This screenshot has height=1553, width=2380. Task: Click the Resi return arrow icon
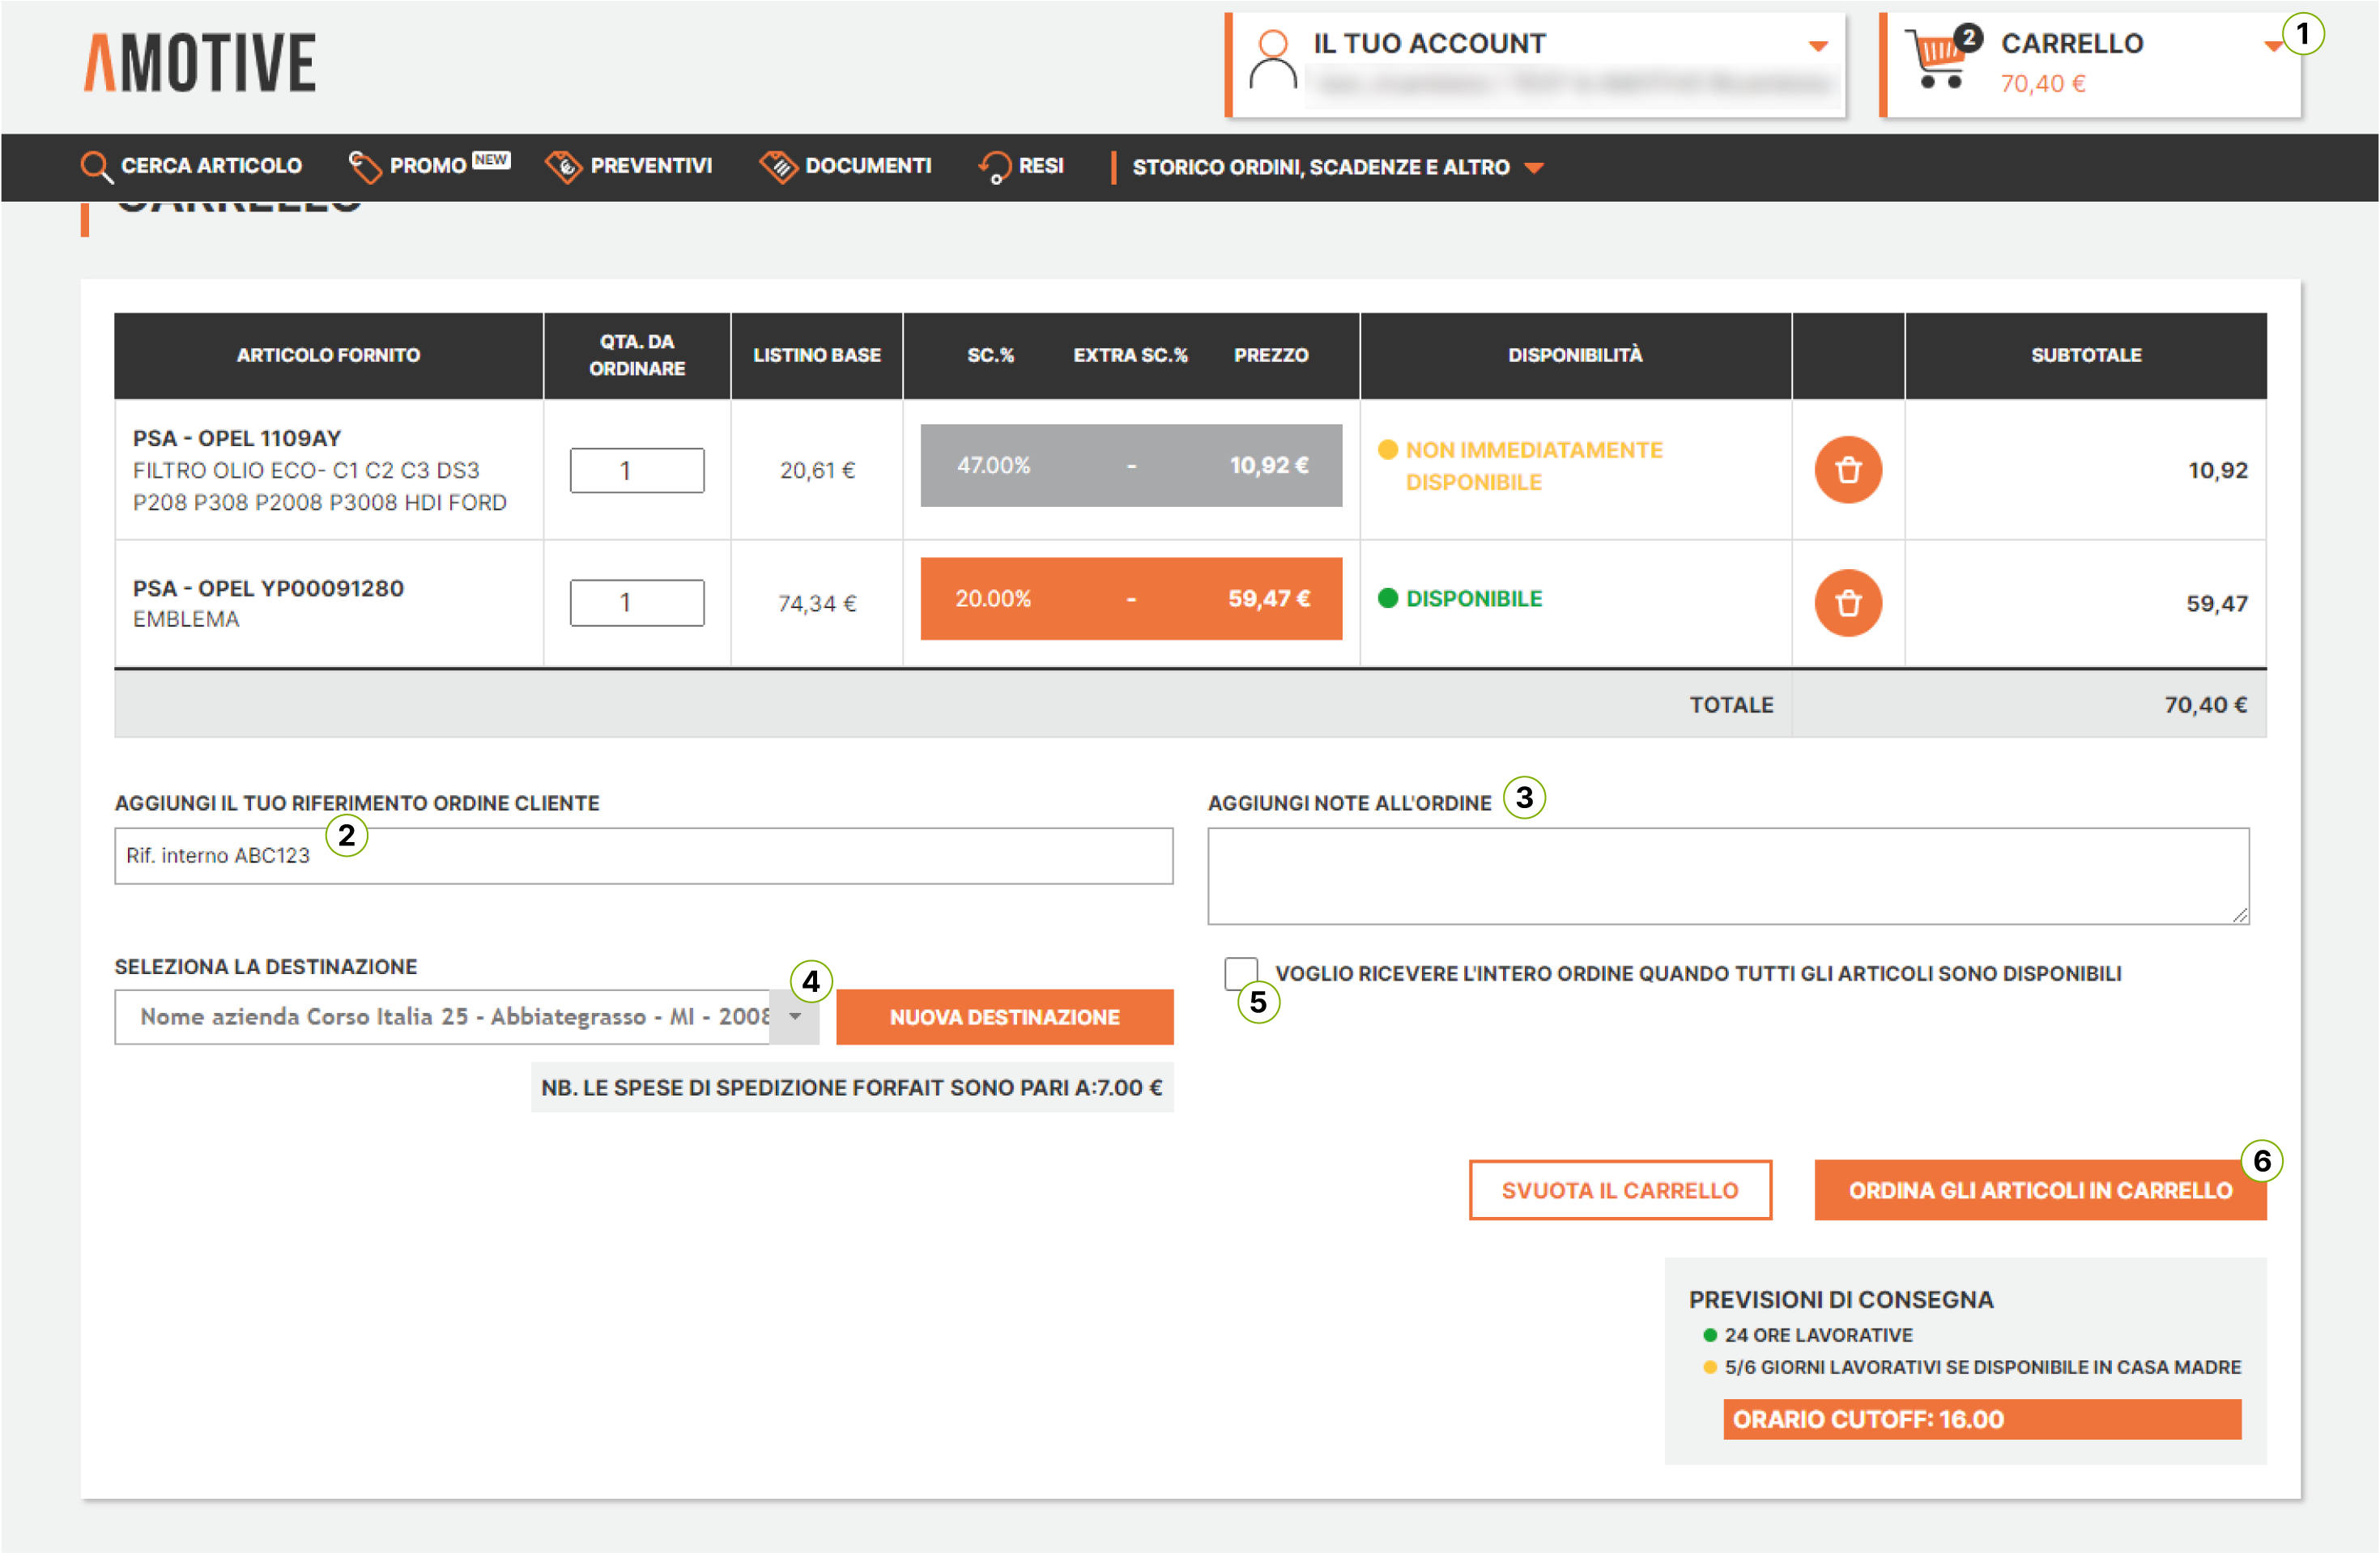995,167
